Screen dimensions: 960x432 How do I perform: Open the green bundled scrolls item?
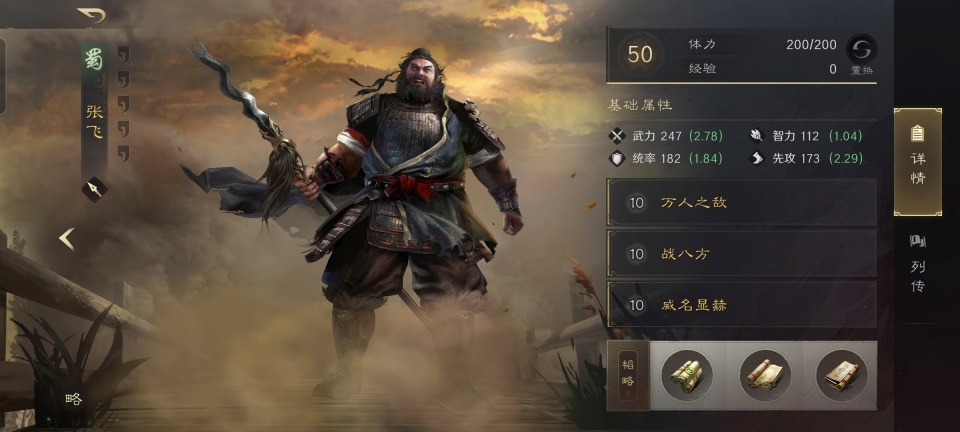tap(687, 375)
